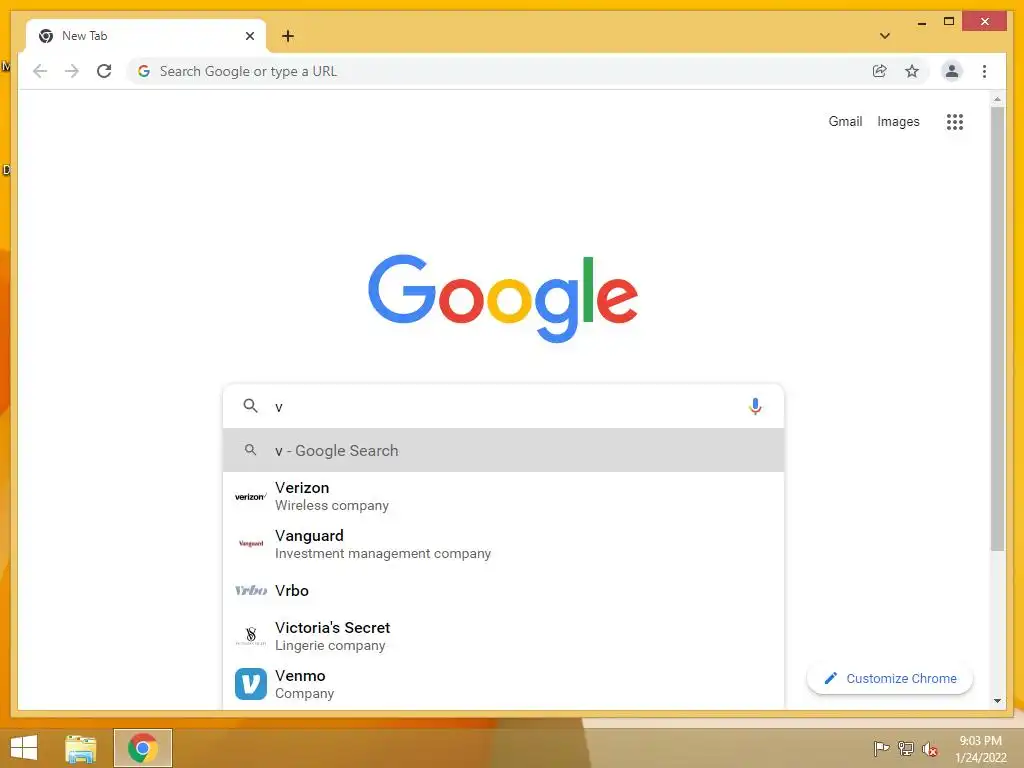Click the Vrbo logo icon
This screenshot has width=1024, height=768.
point(251,590)
